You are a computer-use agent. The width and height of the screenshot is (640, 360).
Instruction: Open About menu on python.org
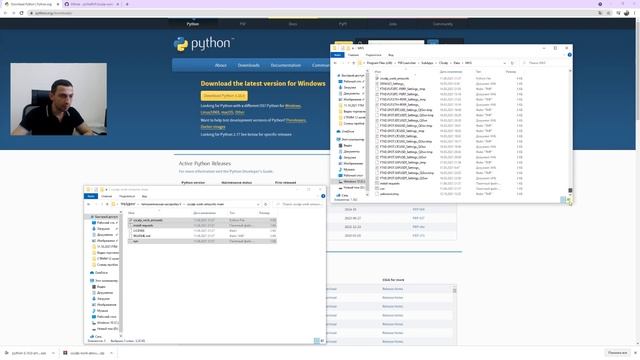point(220,65)
